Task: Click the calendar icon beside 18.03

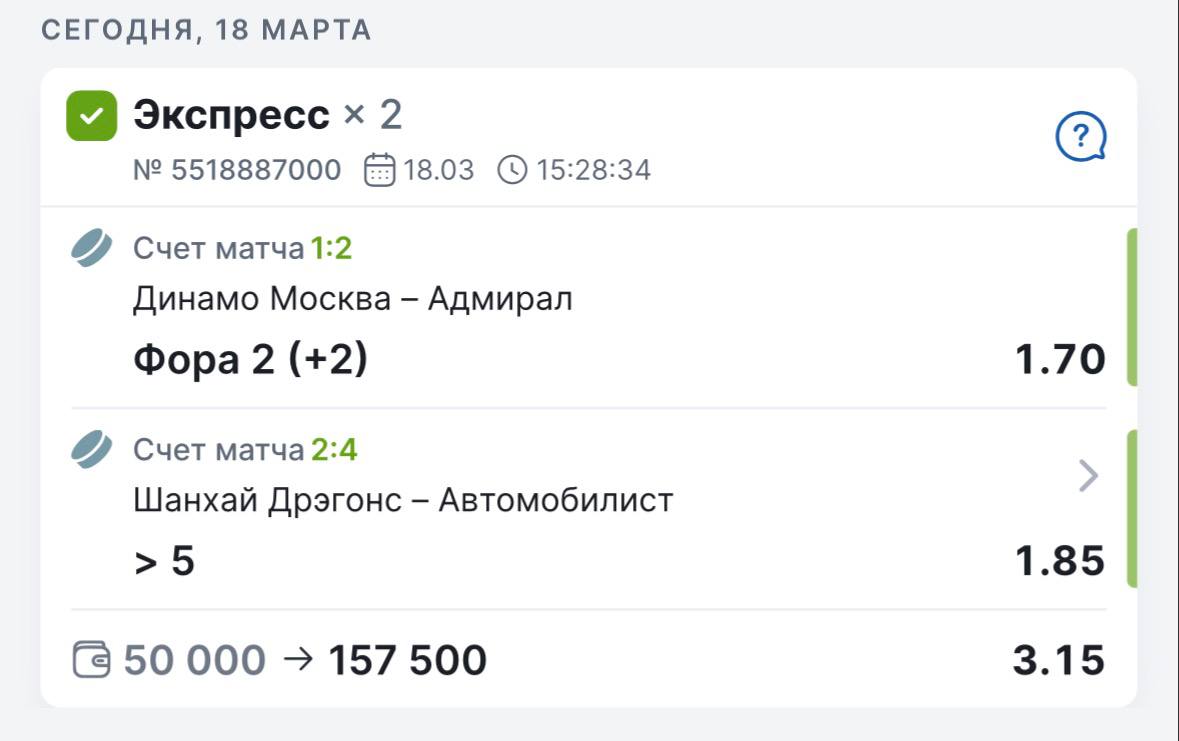Action: click(379, 170)
